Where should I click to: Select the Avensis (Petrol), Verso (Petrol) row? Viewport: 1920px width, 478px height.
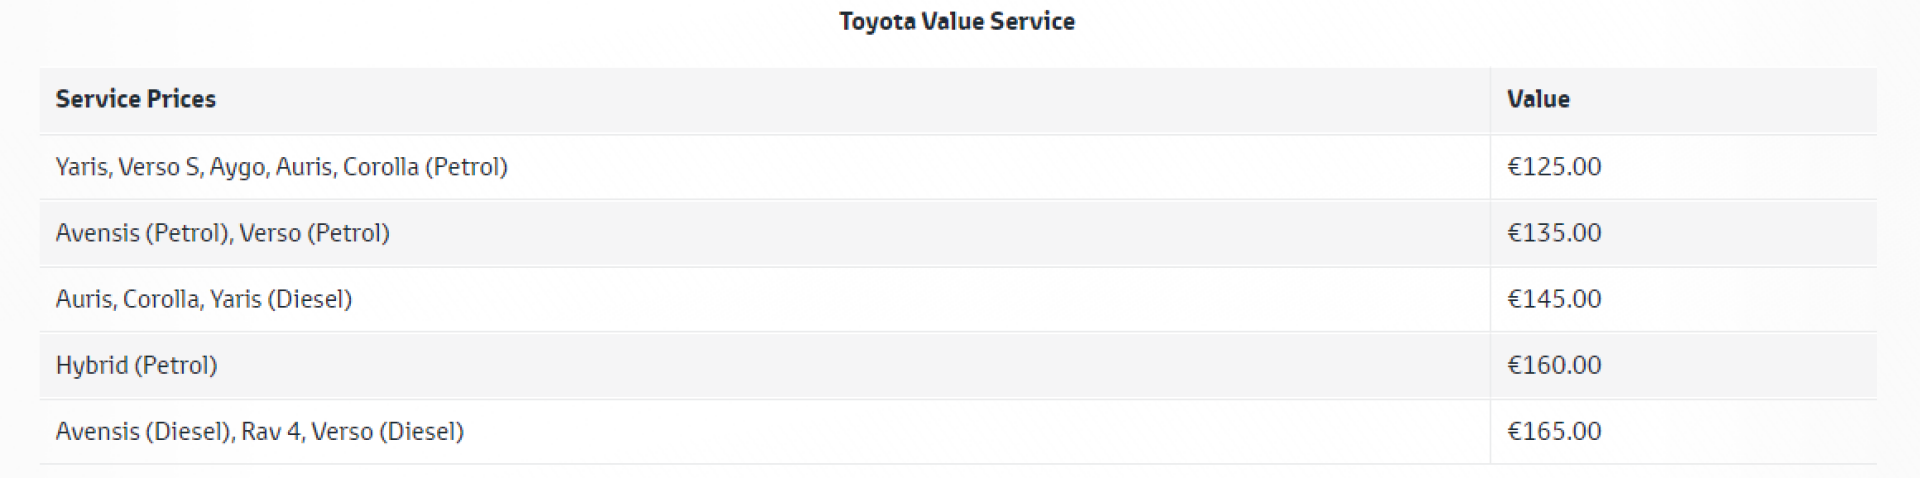pyautogui.click(x=222, y=233)
